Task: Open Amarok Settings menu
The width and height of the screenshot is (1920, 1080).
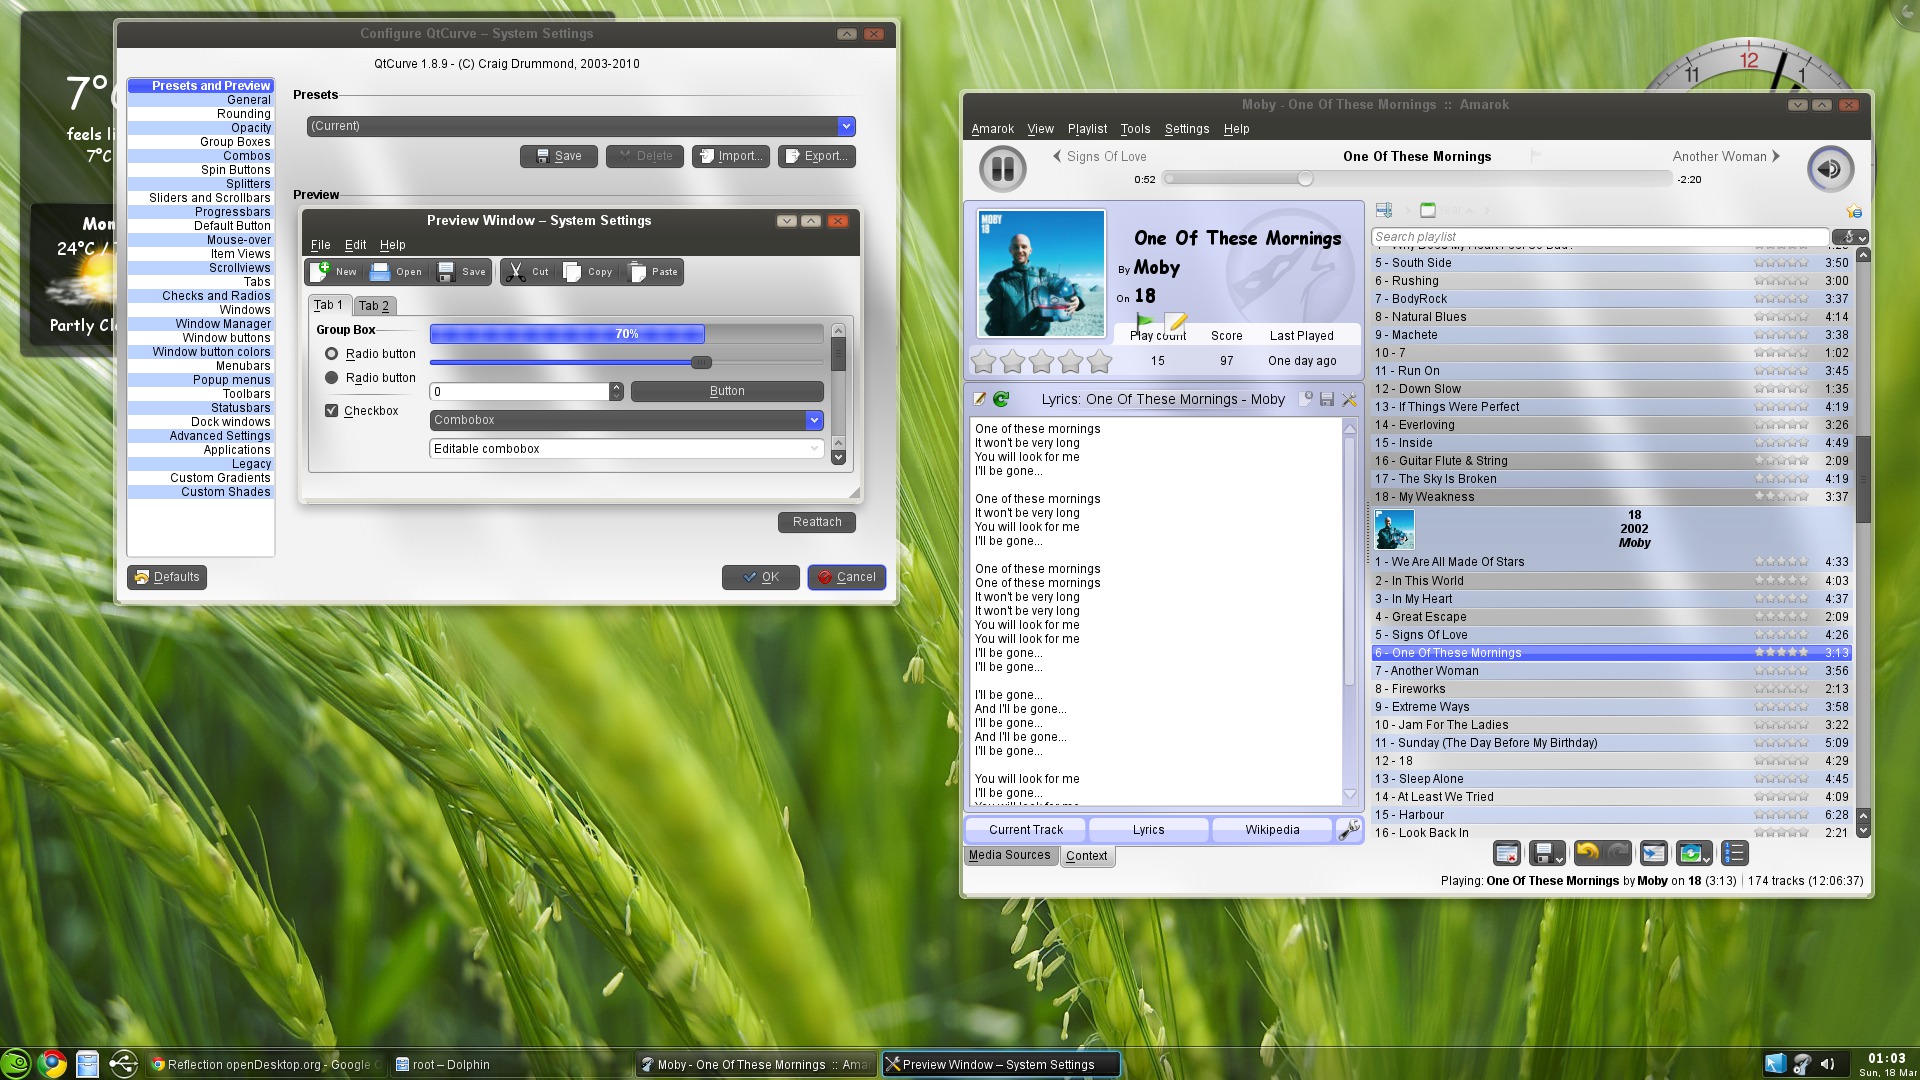Action: click(1187, 129)
